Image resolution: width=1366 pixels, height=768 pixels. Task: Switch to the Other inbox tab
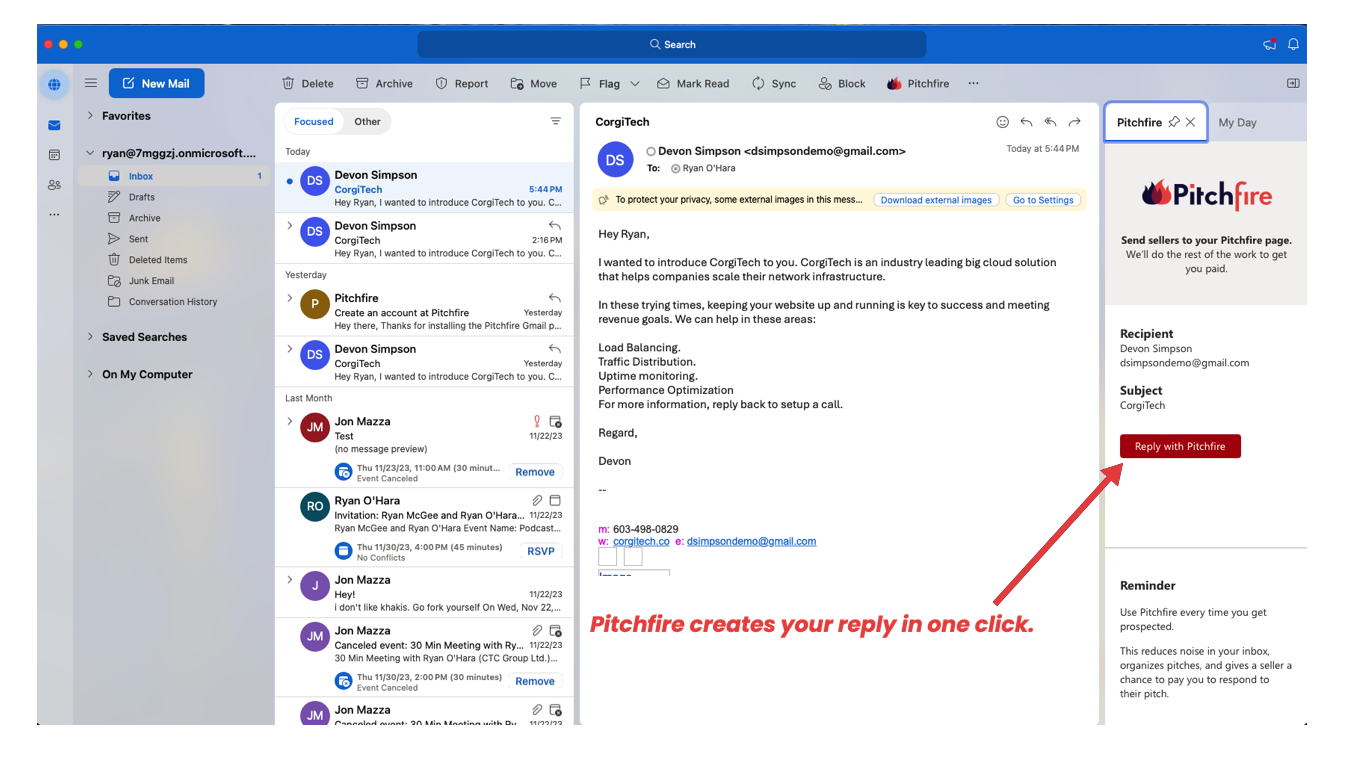click(367, 122)
